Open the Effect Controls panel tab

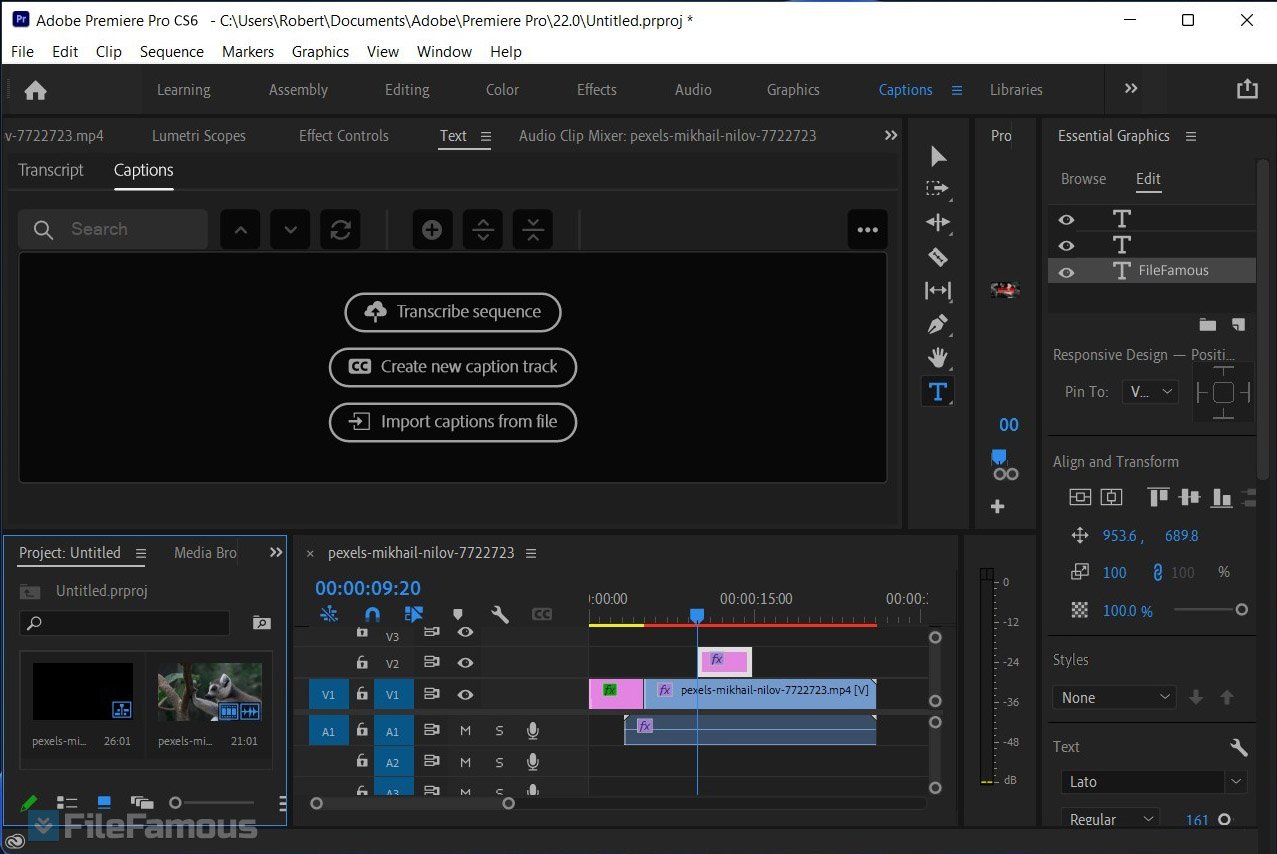[x=344, y=136]
